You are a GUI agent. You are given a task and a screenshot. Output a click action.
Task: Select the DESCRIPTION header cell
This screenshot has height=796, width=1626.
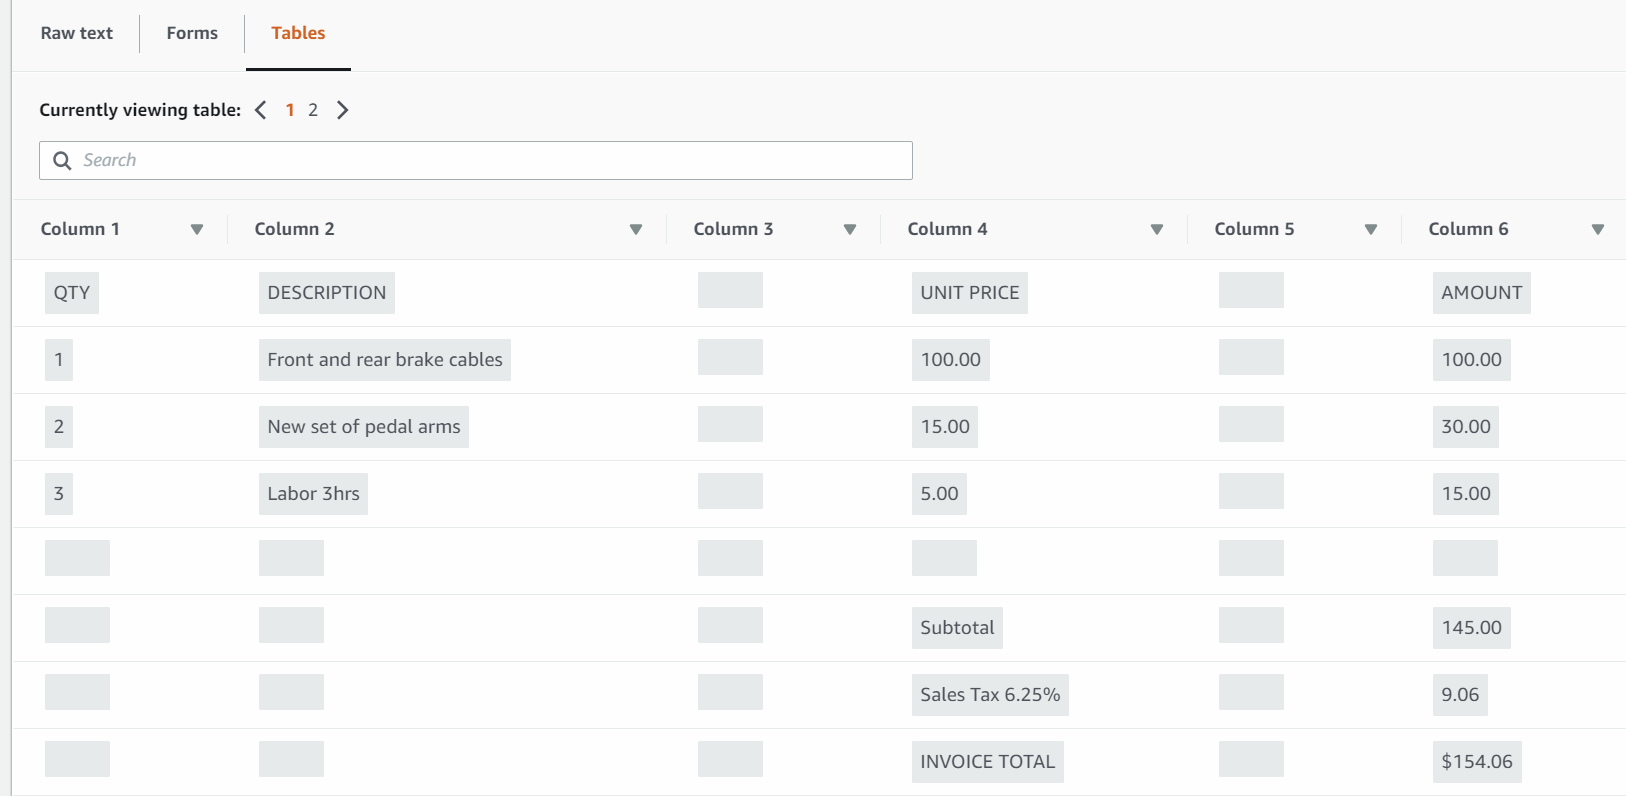pos(326,293)
